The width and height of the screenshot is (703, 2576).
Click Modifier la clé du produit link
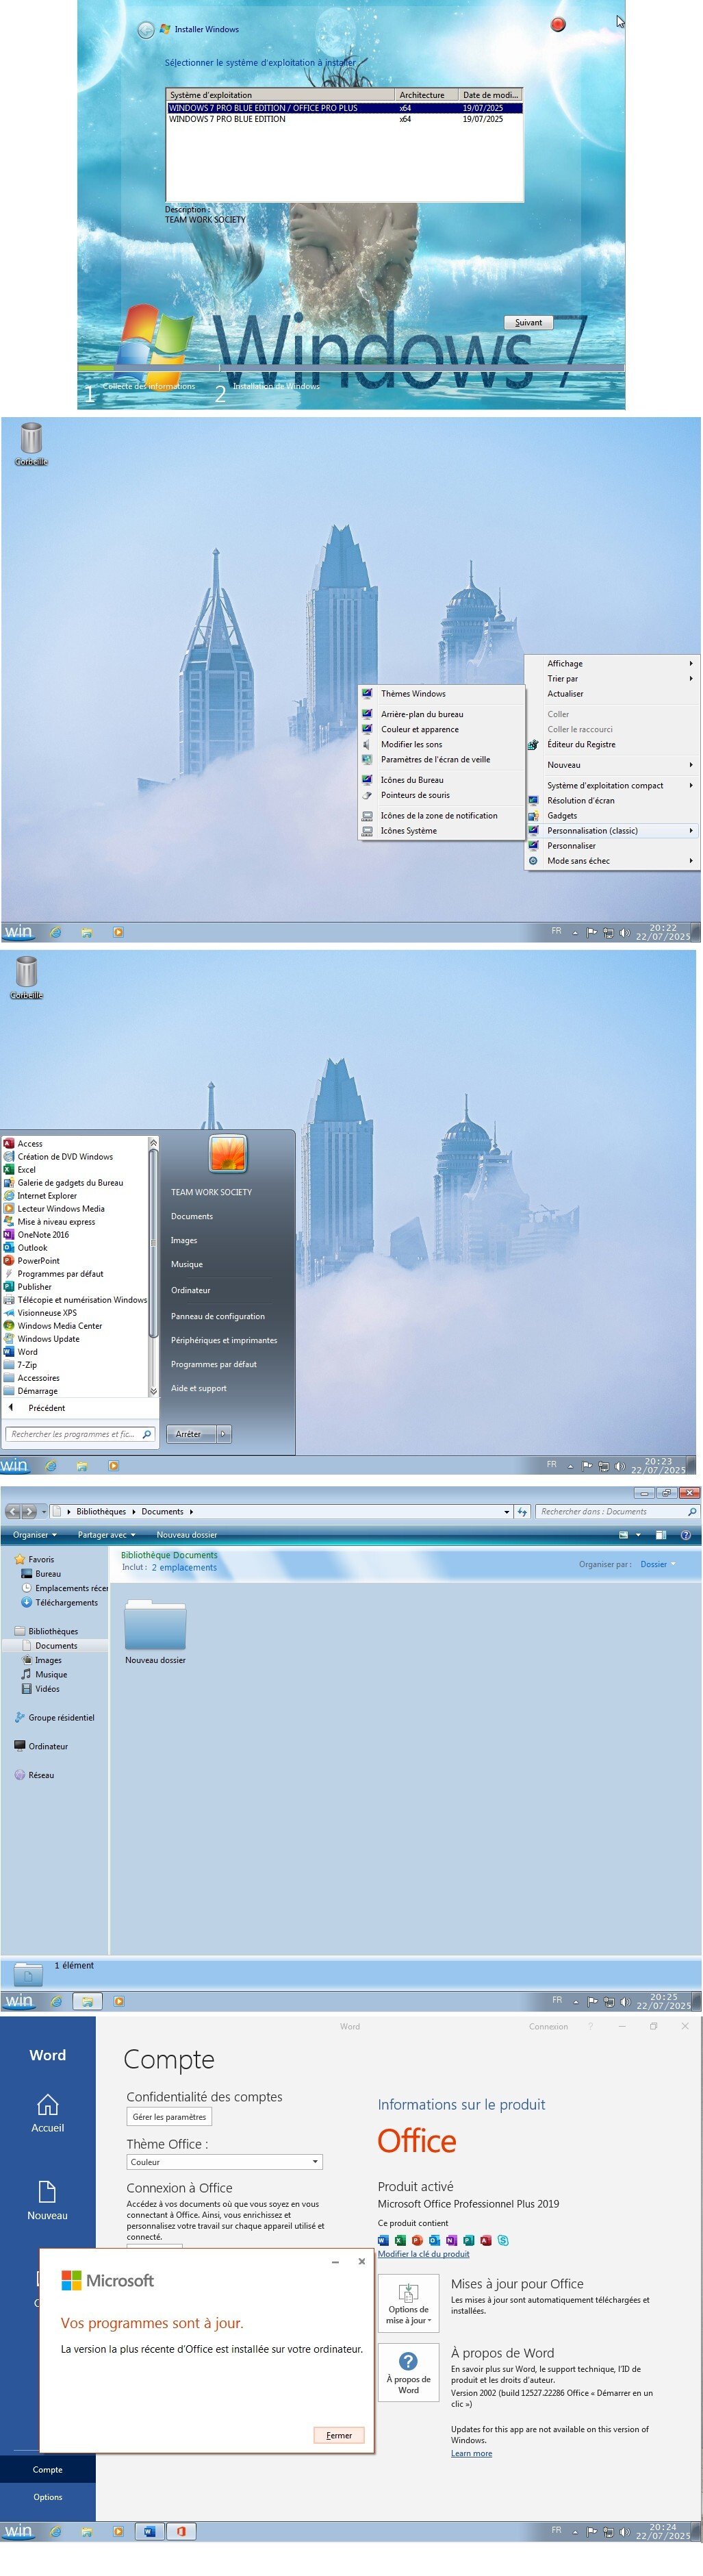point(423,2254)
